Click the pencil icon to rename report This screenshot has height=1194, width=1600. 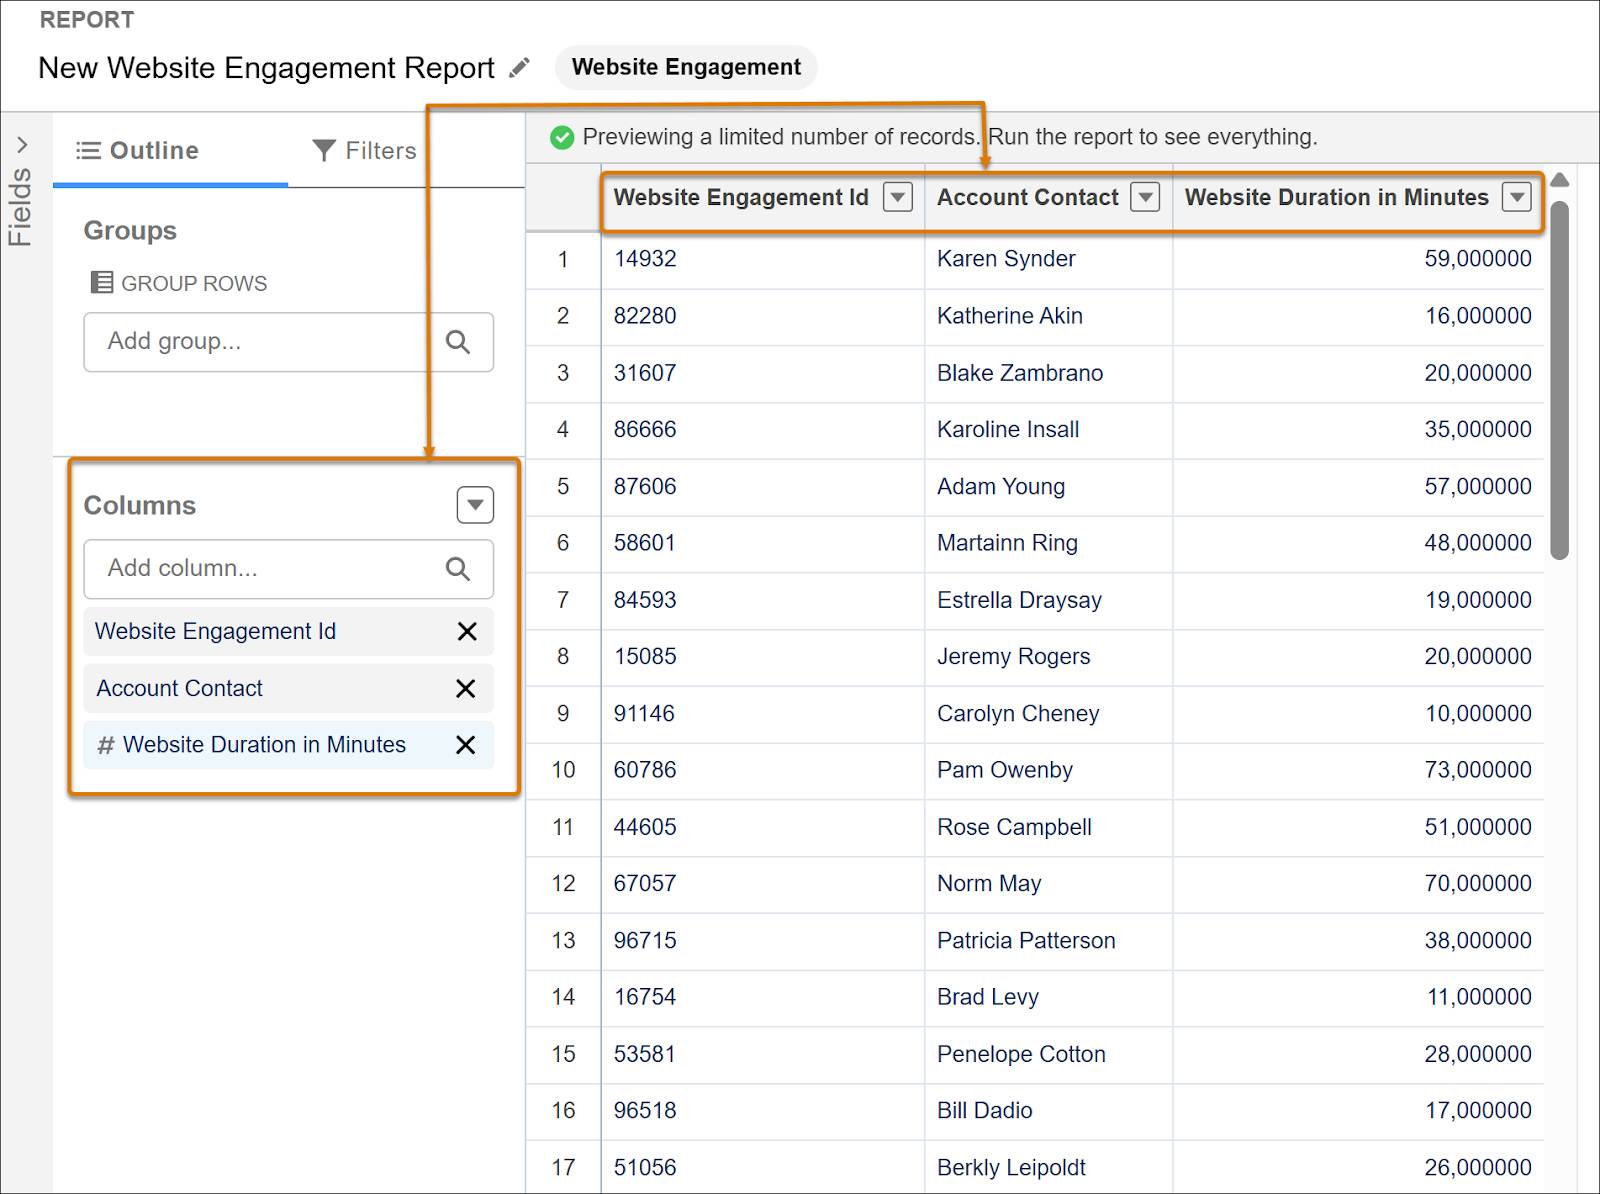pyautogui.click(x=519, y=68)
